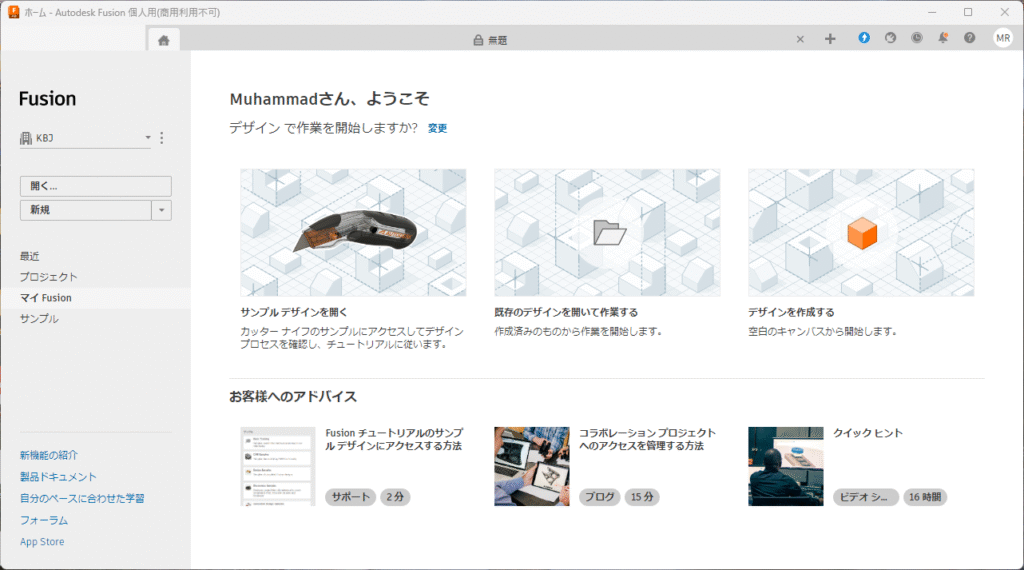Open the Help question mark icon
This screenshot has width=1024, height=570.
[x=969, y=38]
